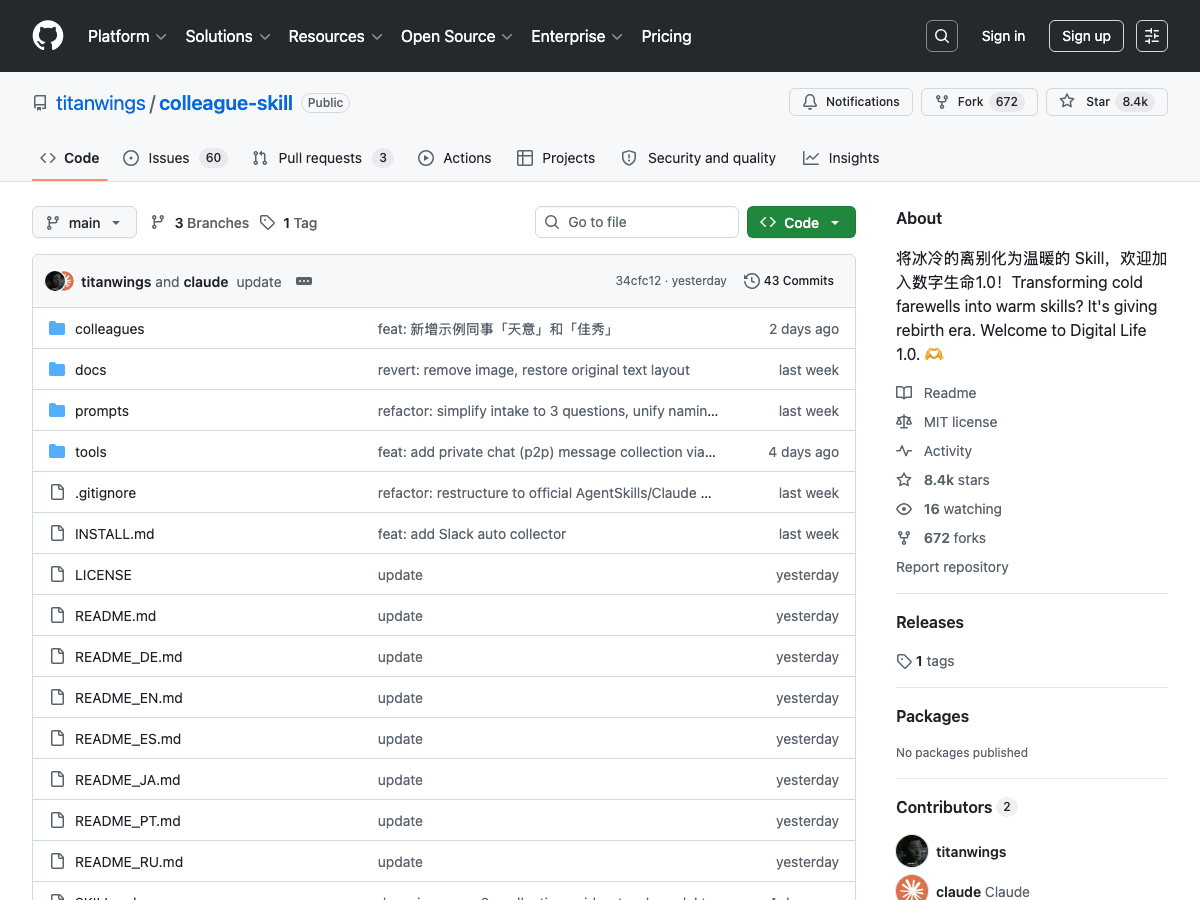Open the README_PT.md file
Image resolution: width=1200 pixels, height=900 pixels.
pos(128,821)
